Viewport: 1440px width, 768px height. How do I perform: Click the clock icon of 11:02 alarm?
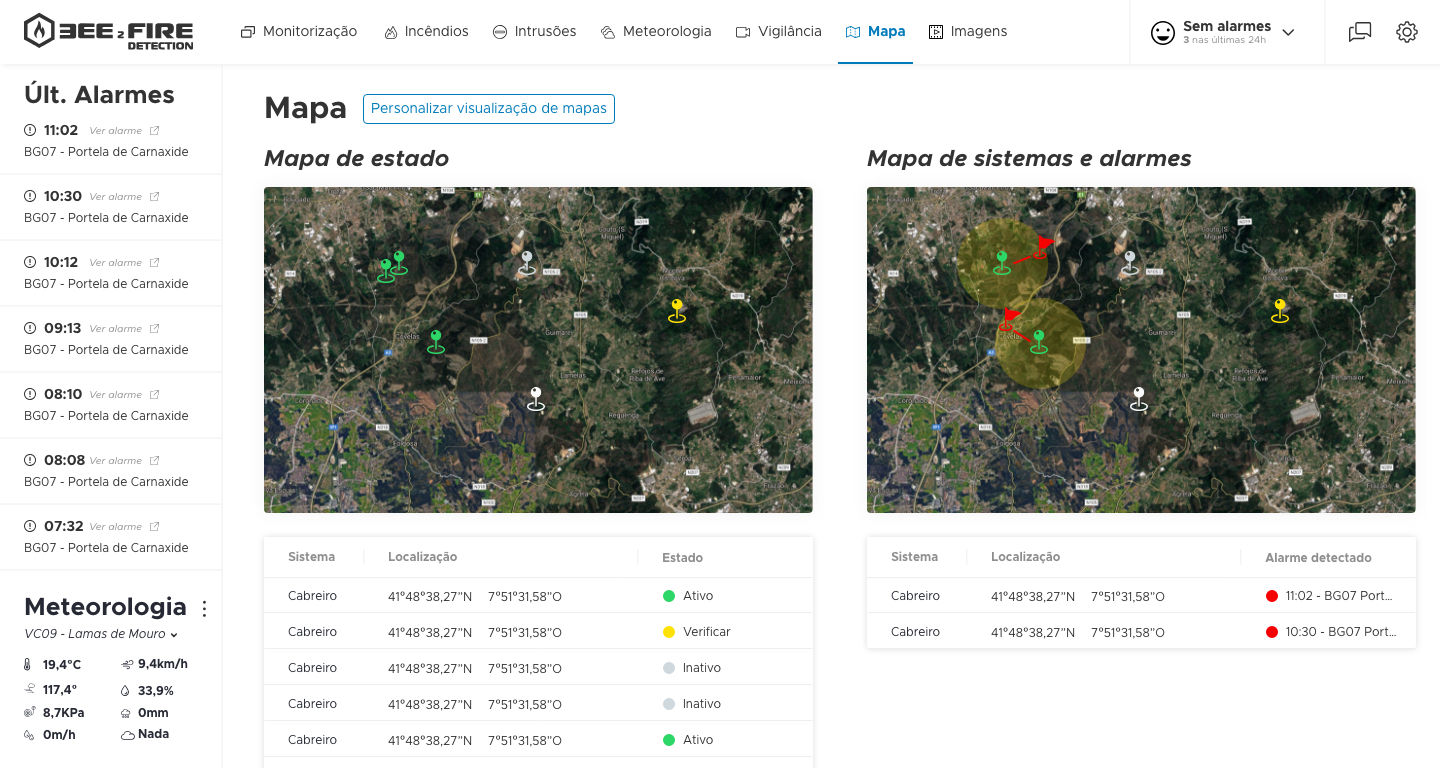30,130
